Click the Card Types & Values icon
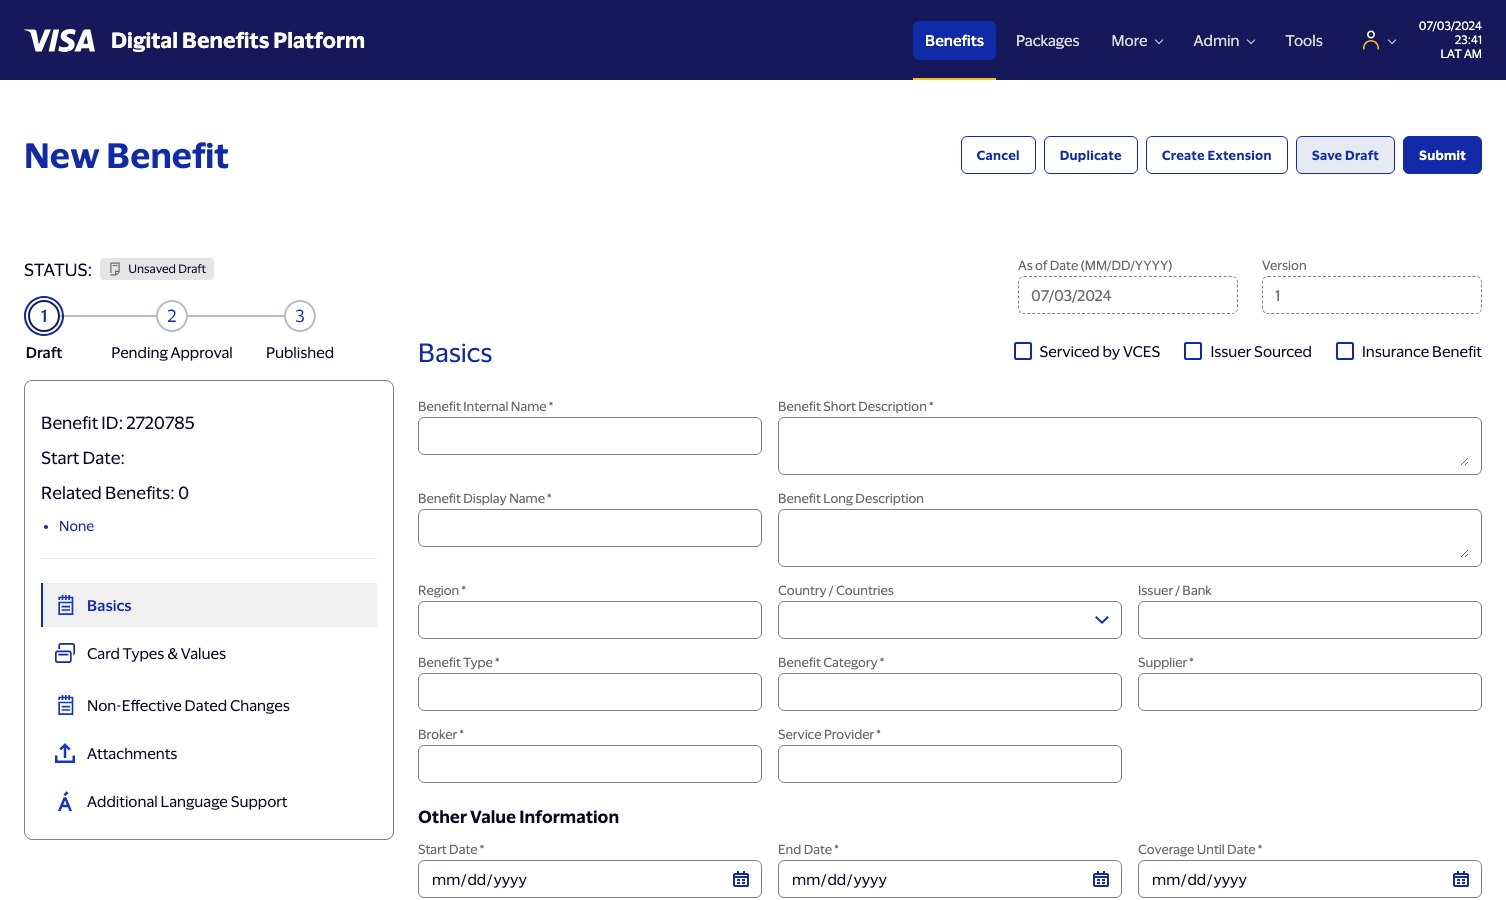This screenshot has height=900, width=1506. point(65,653)
